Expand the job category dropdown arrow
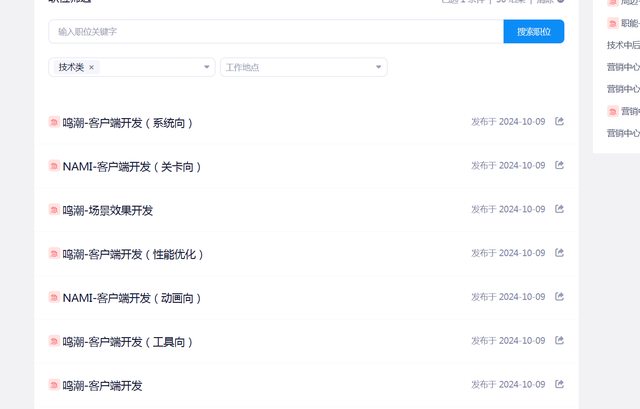This screenshot has width=640, height=409. tap(207, 67)
